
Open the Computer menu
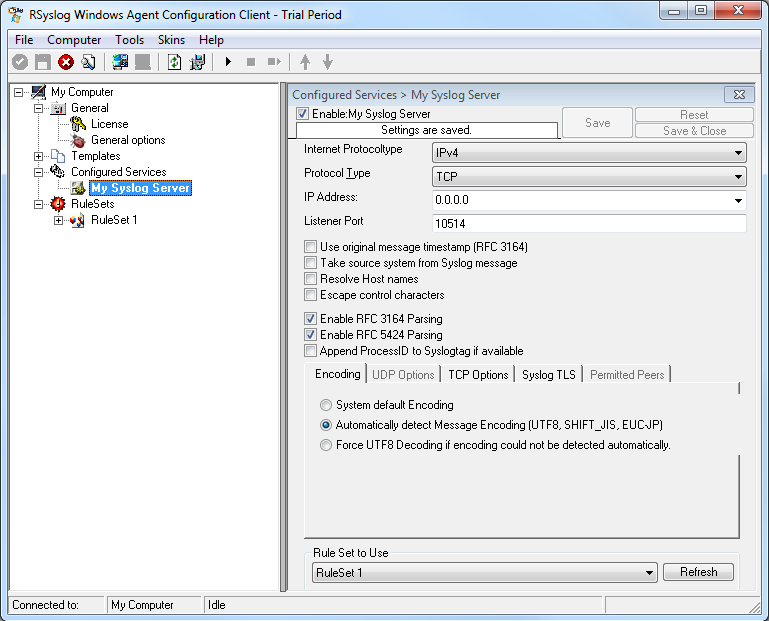[74, 40]
